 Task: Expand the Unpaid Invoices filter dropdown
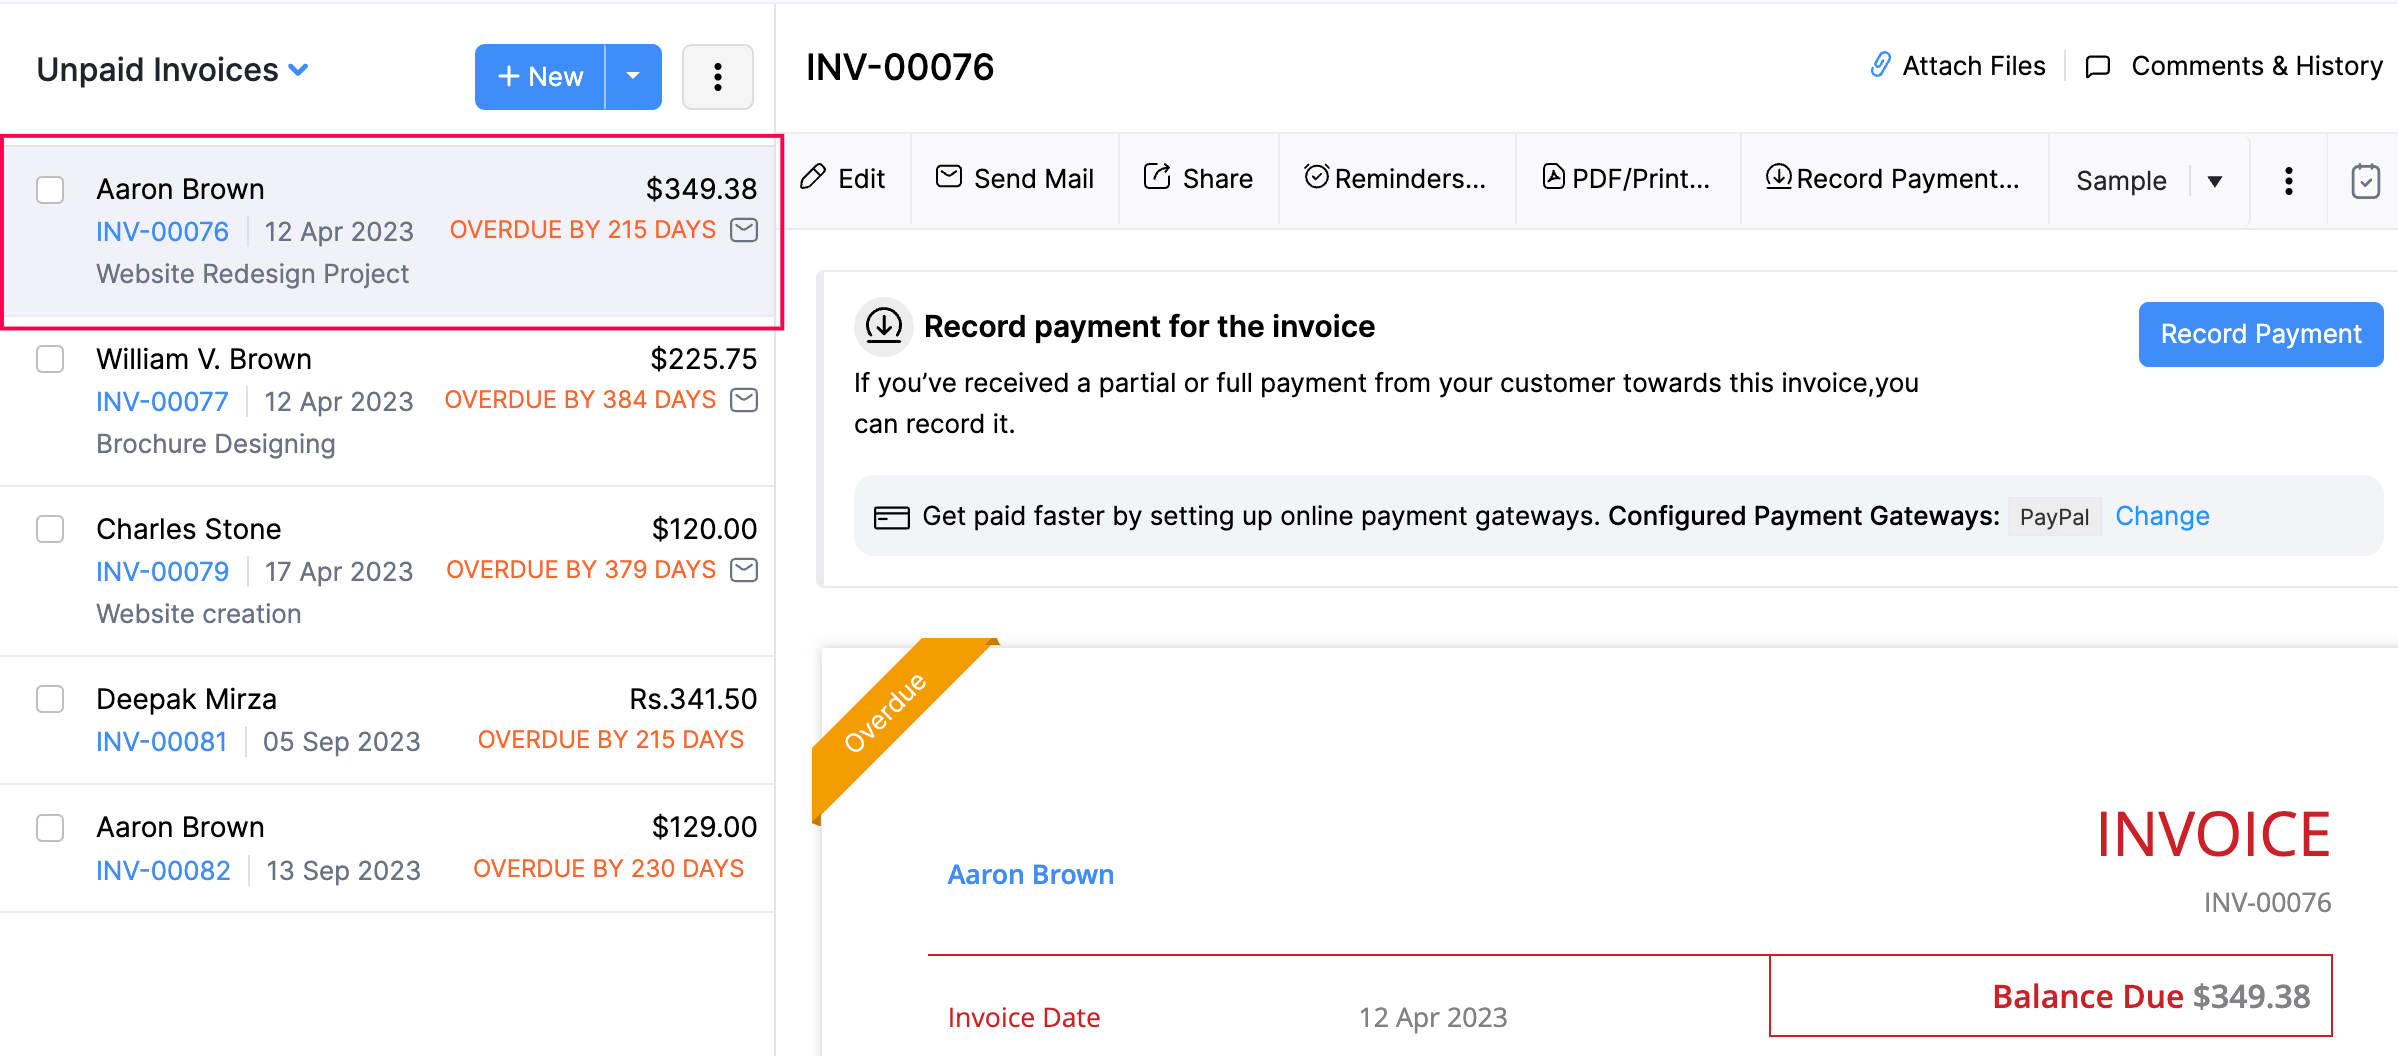coord(298,70)
